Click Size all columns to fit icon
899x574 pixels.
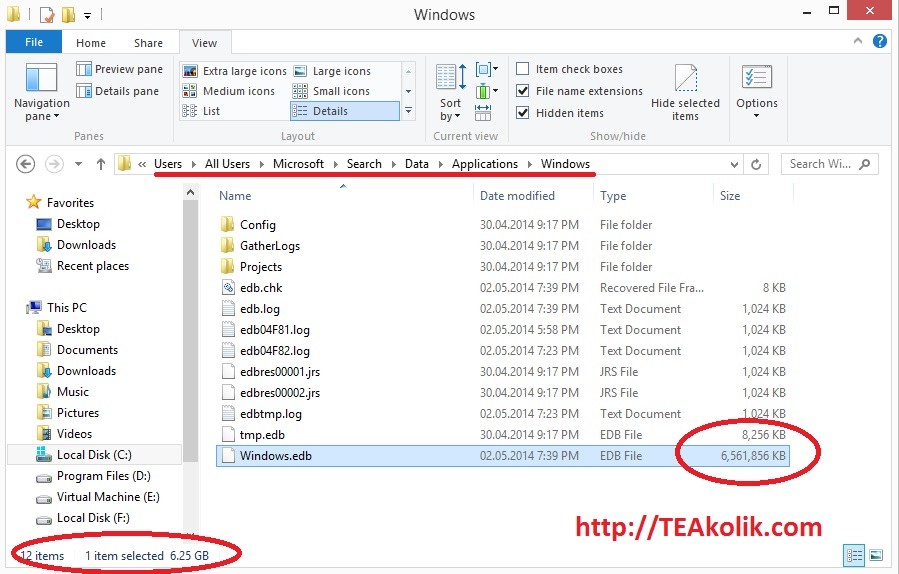[x=483, y=112]
